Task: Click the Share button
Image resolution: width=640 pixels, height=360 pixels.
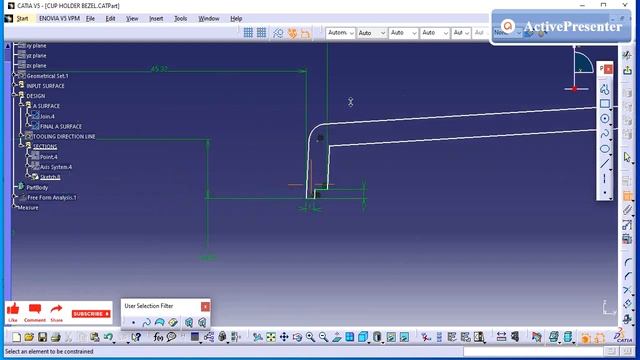Action: click(x=57, y=313)
